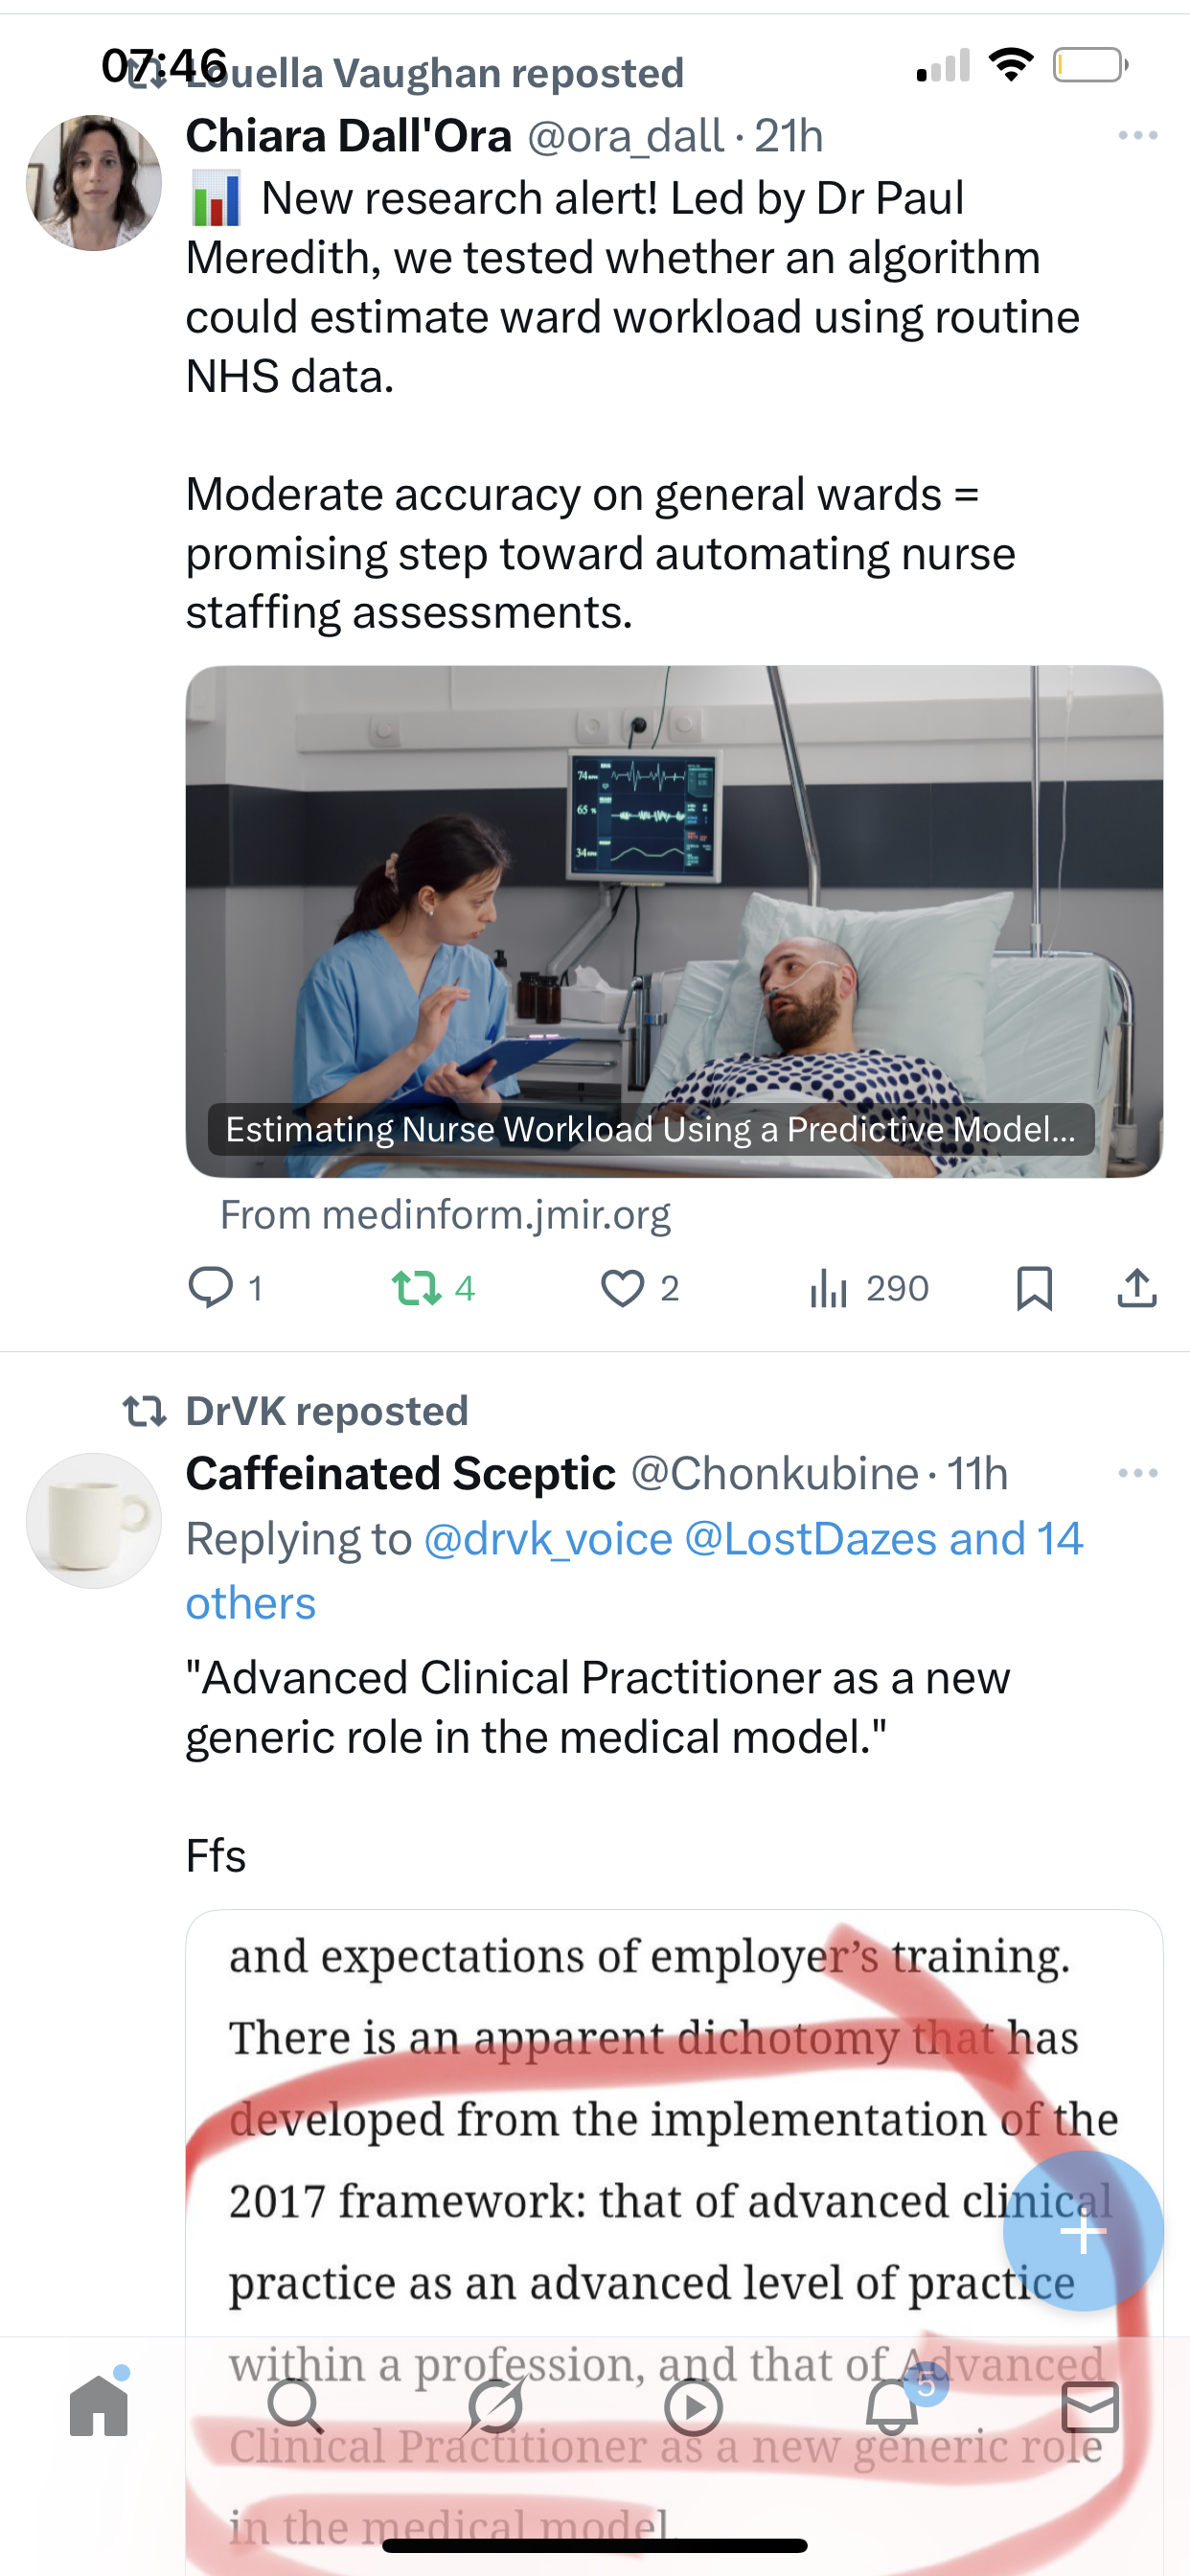The height and width of the screenshot is (2576, 1190).
Task: Open the medinform.jmir.org article card
Action: click(x=673, y=921)
